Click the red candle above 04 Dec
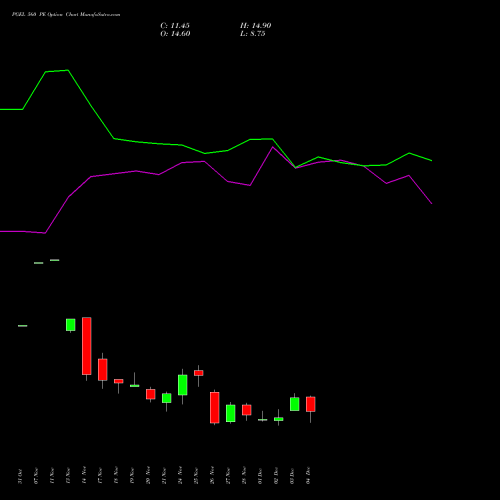The height and width of the screenshot is (500, 500). [311, 404]
